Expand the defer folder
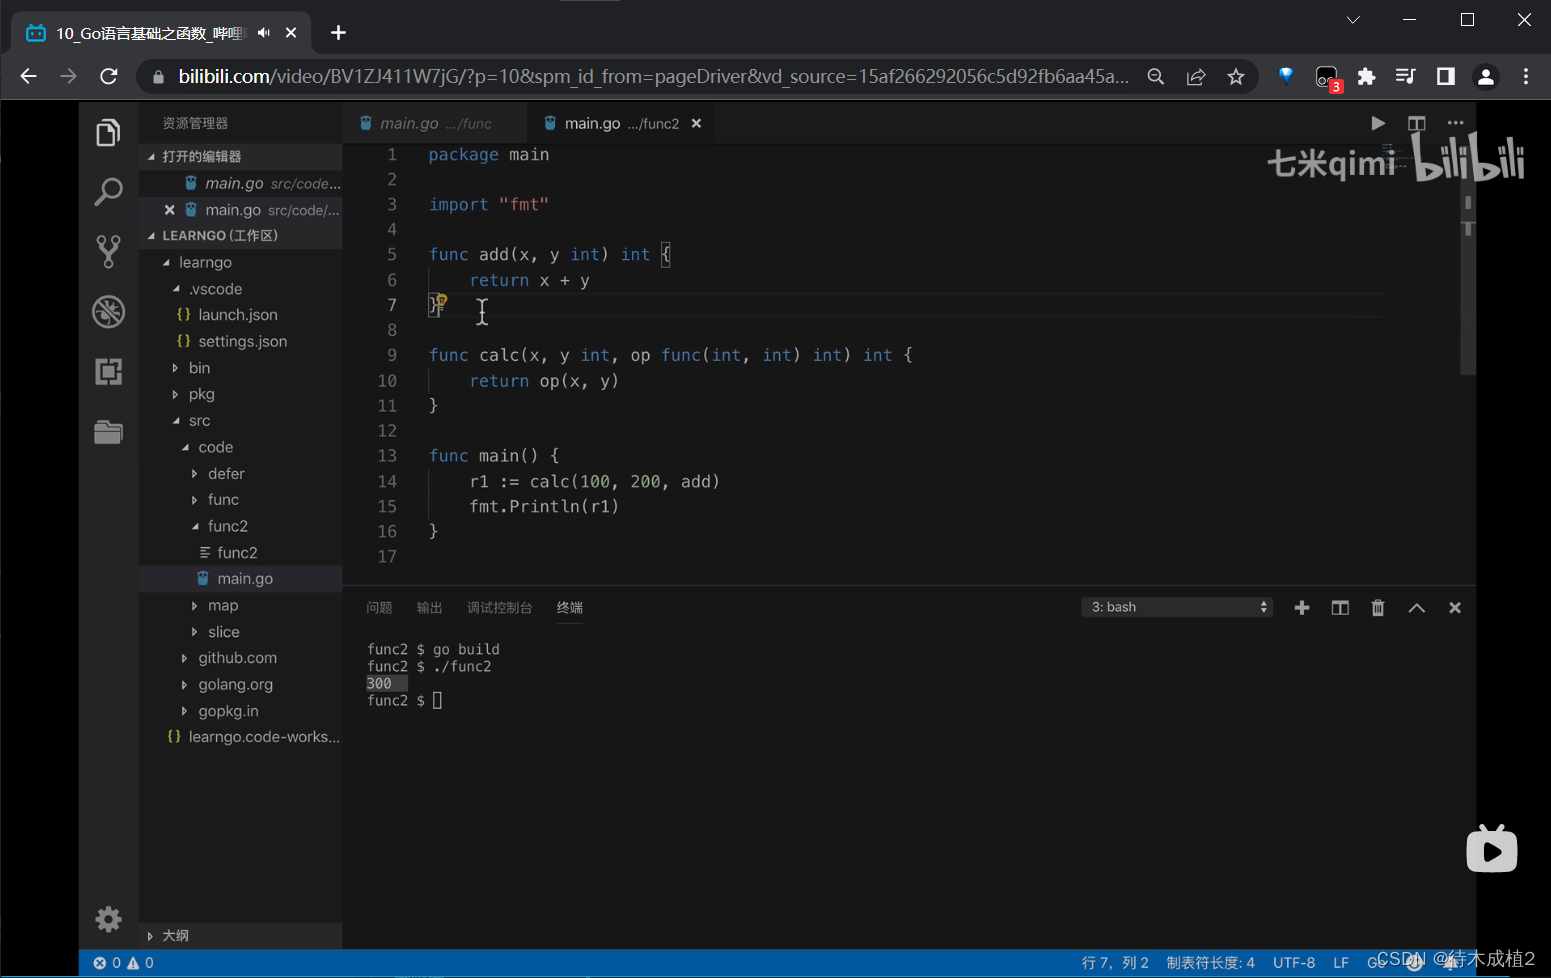Image resolution: width=1551 pixels, height=978 pixels. tap(240, 474)
